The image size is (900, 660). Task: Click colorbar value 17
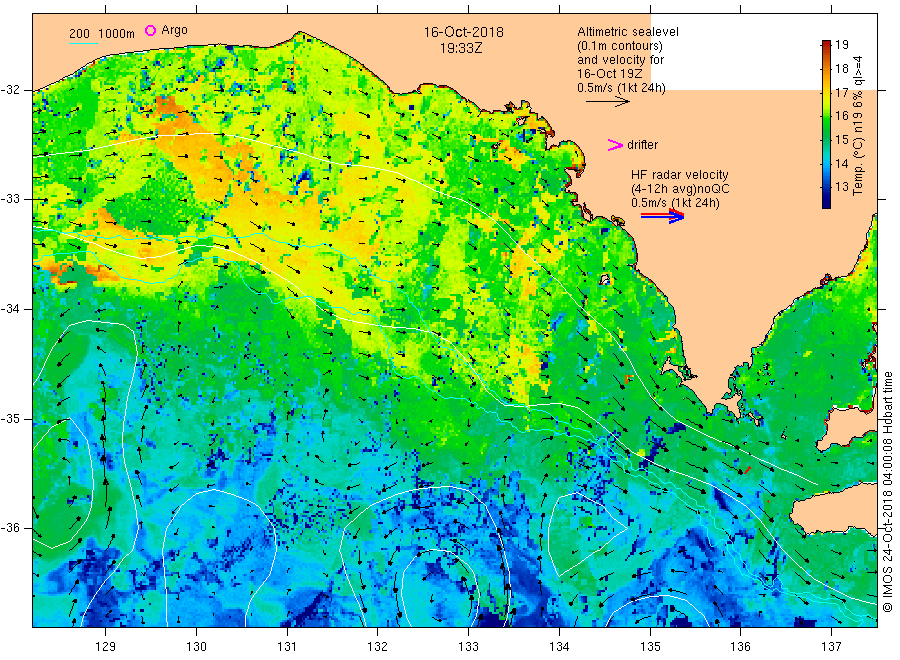[x=841, y=92]
